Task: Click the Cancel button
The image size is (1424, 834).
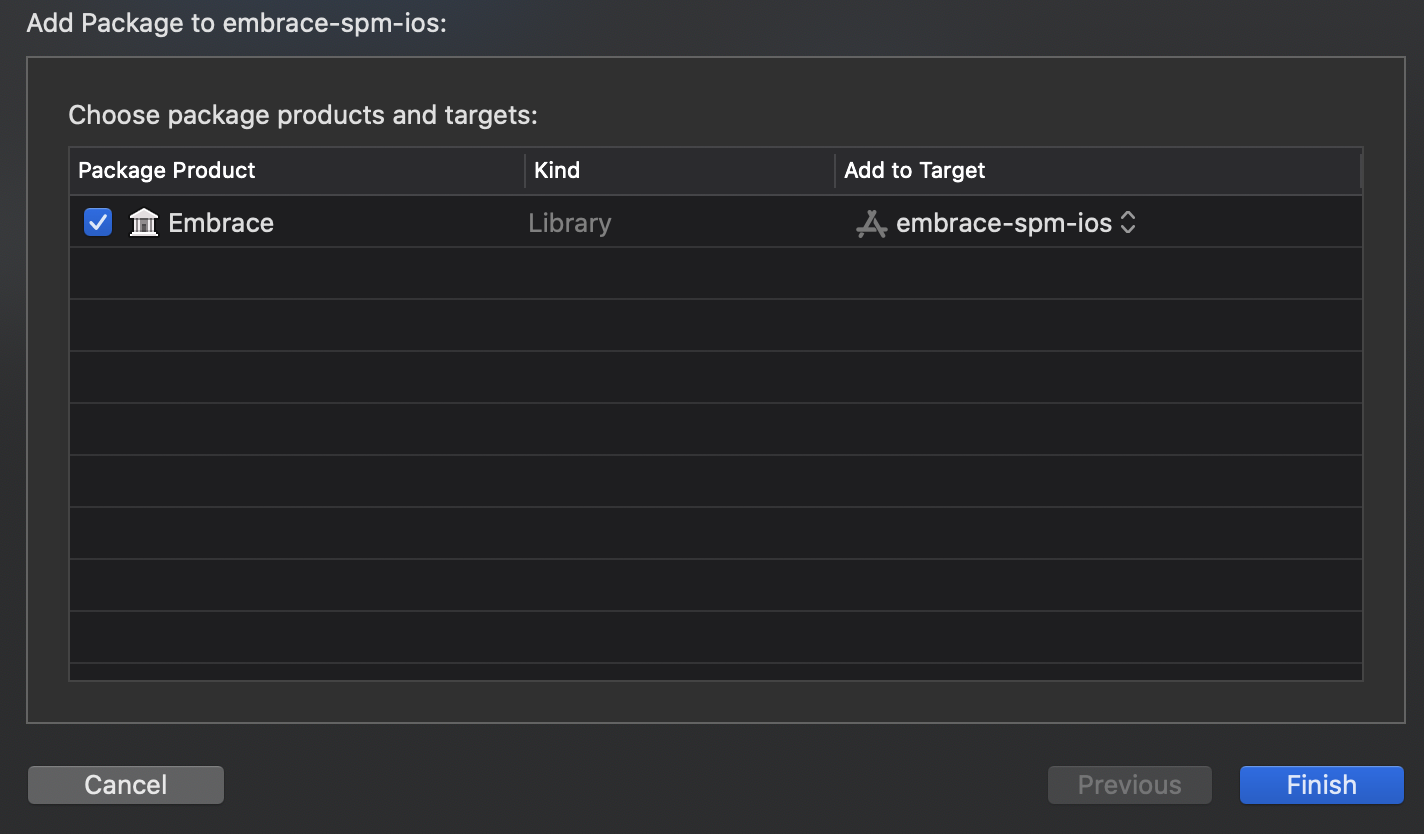Action: [x=126, y=785]
